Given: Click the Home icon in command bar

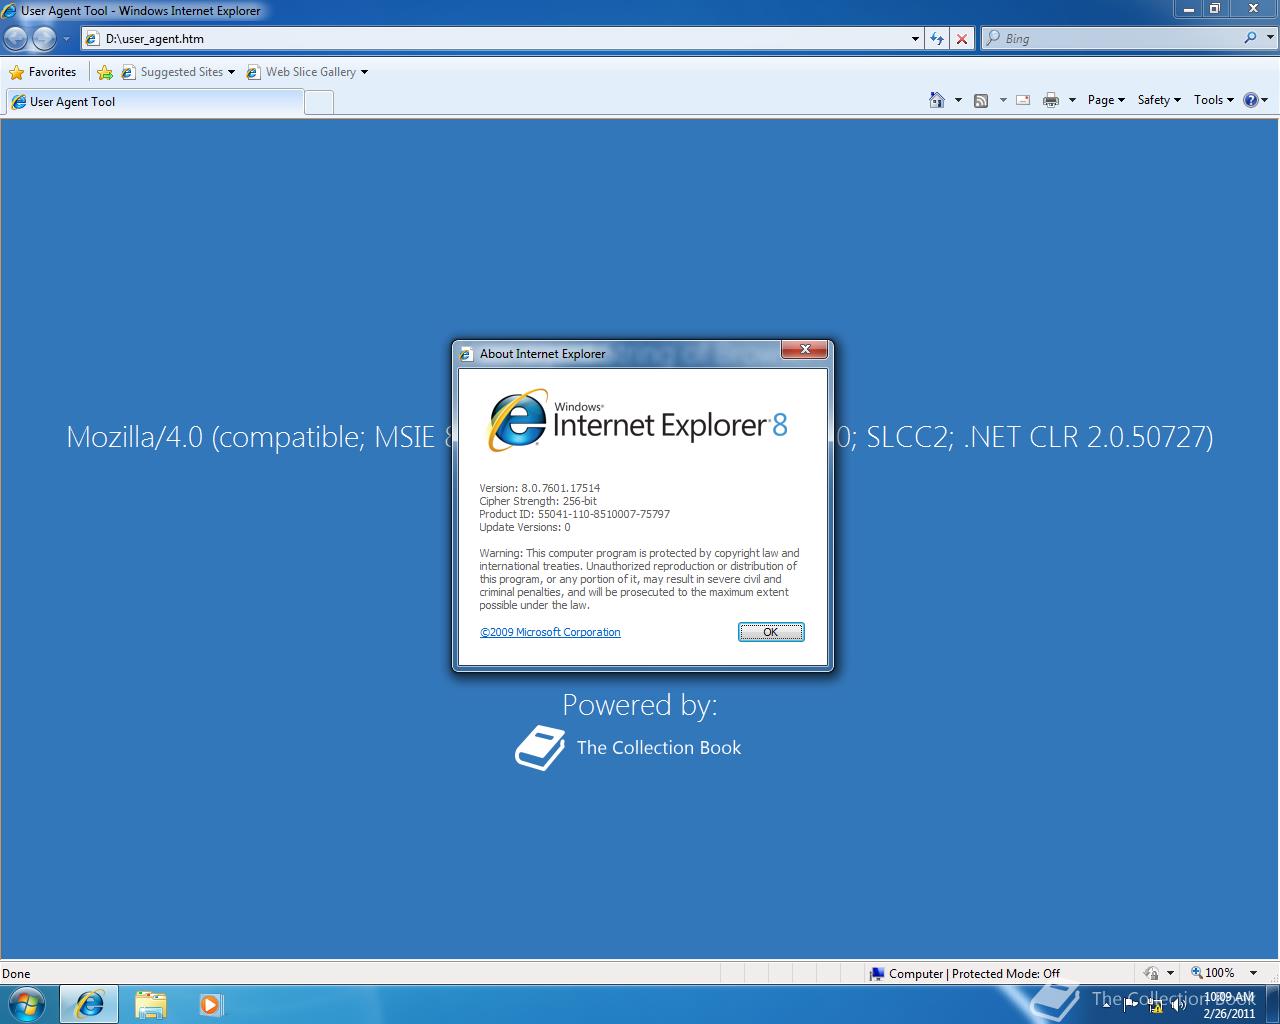Looking at the screenshot, I should tap(937, 100).
